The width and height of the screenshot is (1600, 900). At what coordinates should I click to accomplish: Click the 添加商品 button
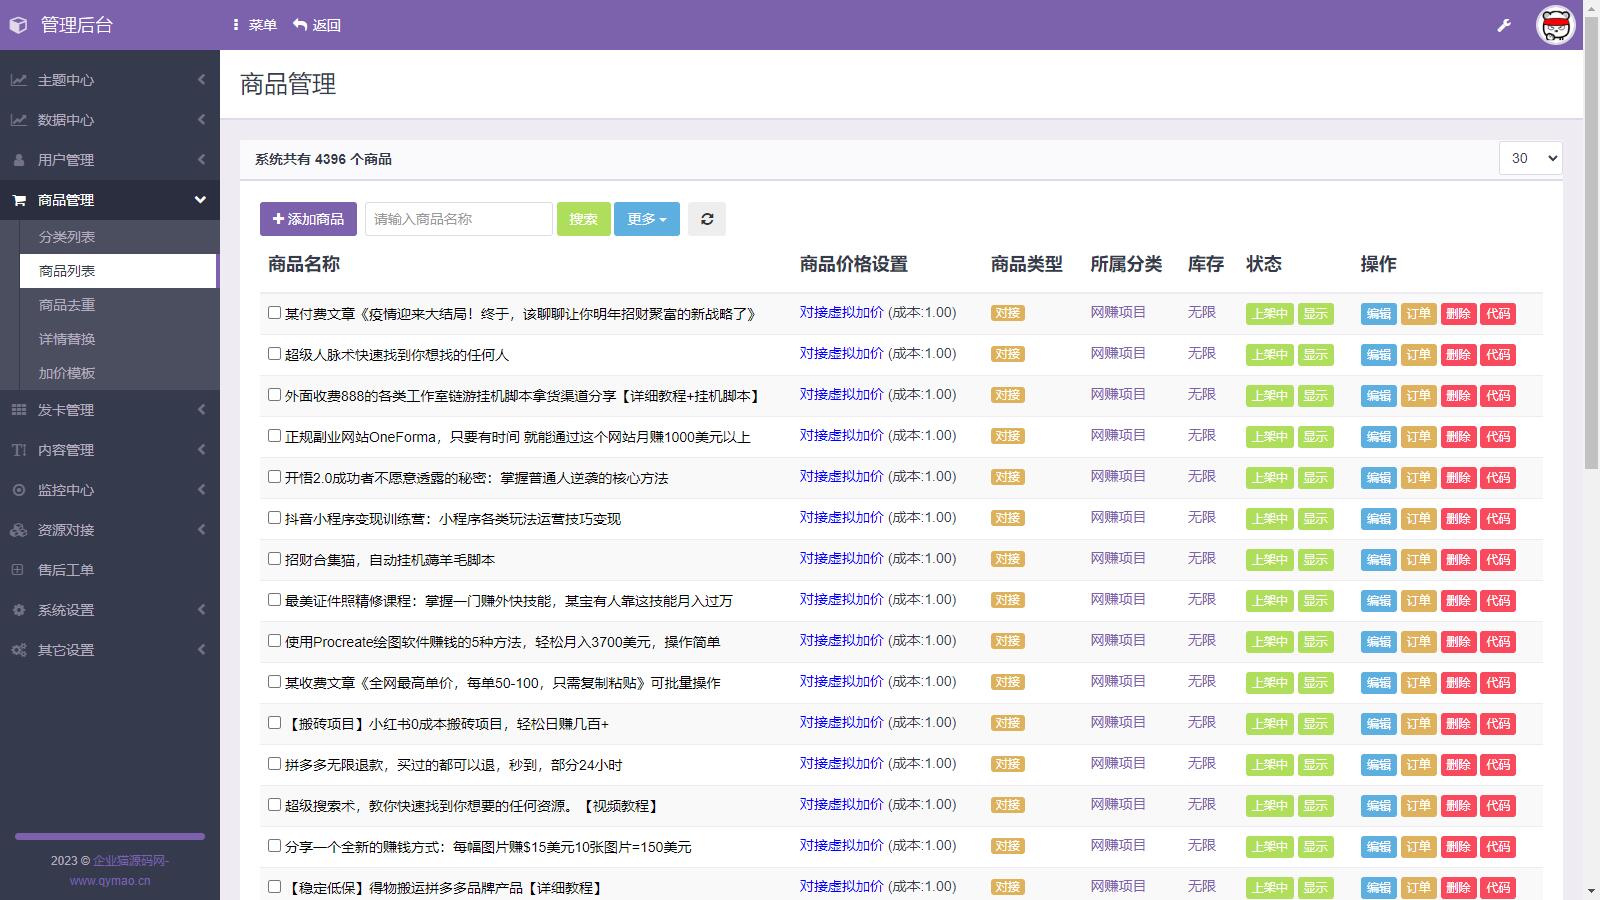pos(305,218)
